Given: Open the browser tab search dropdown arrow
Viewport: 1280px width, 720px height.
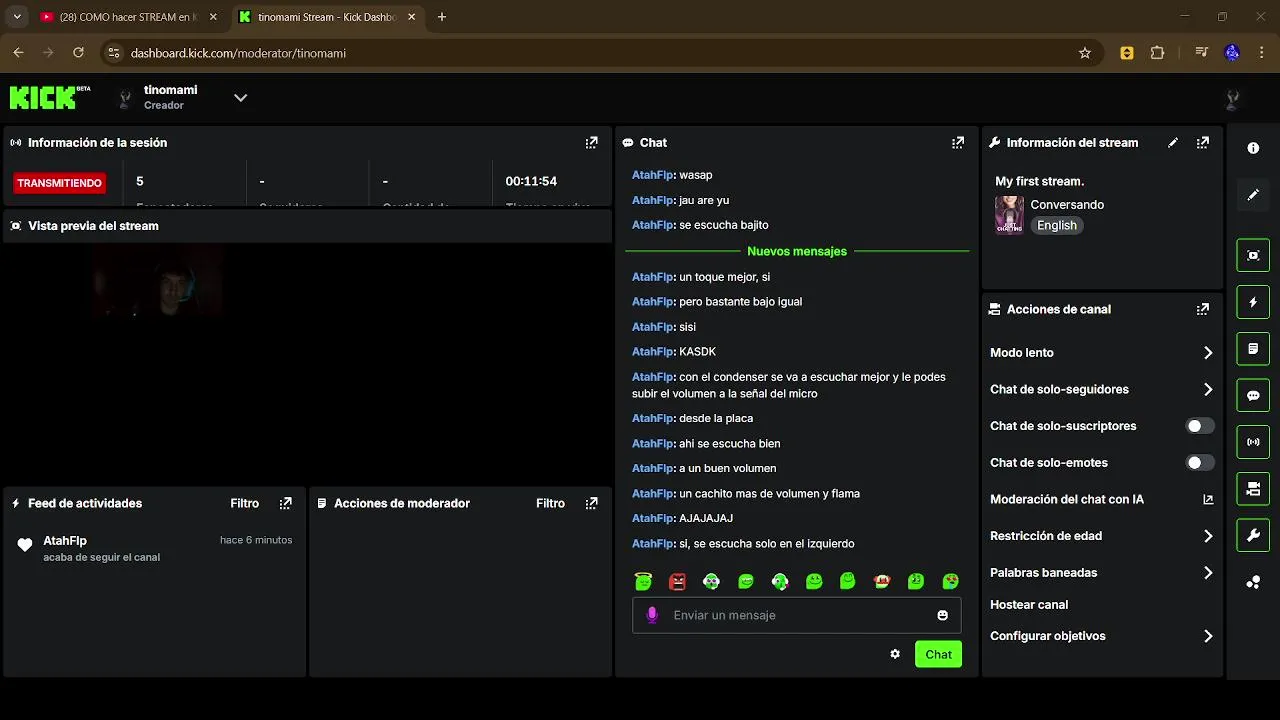Looking at the screenshot, I should pyautogui.click(x=17, y=17).
